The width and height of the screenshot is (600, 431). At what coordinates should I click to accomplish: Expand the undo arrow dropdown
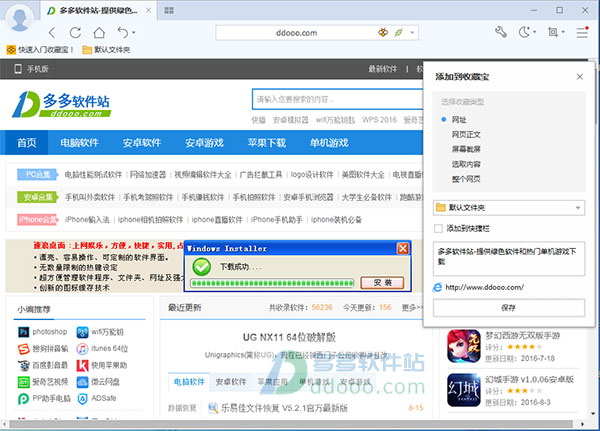(x=134, y=33)
